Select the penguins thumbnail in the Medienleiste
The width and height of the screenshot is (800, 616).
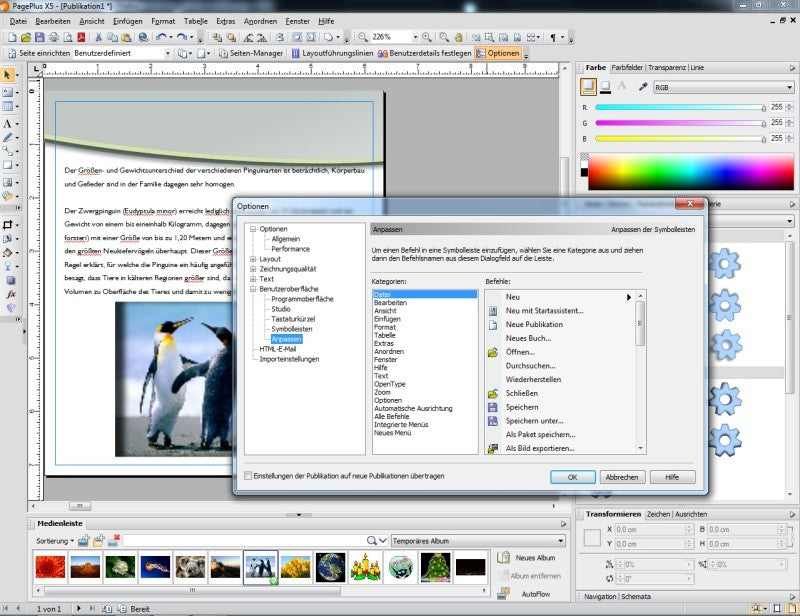tap(261, 567)
